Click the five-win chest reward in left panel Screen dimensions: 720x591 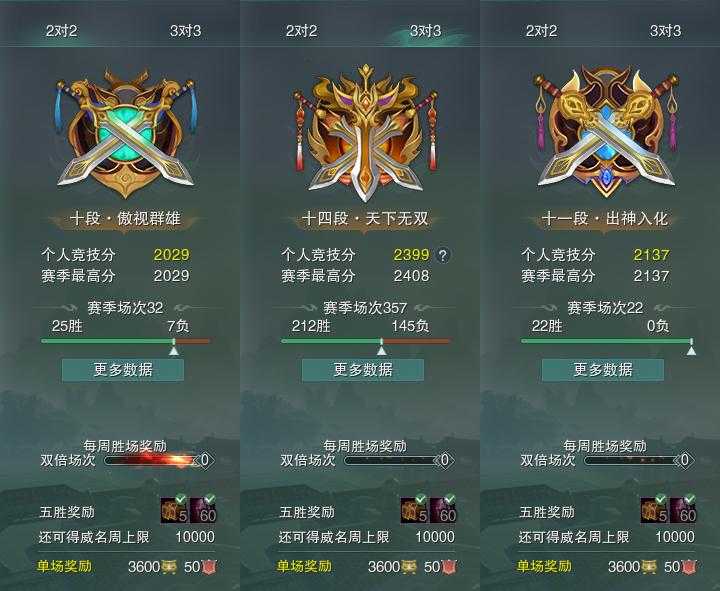click(x=174, y=510)
